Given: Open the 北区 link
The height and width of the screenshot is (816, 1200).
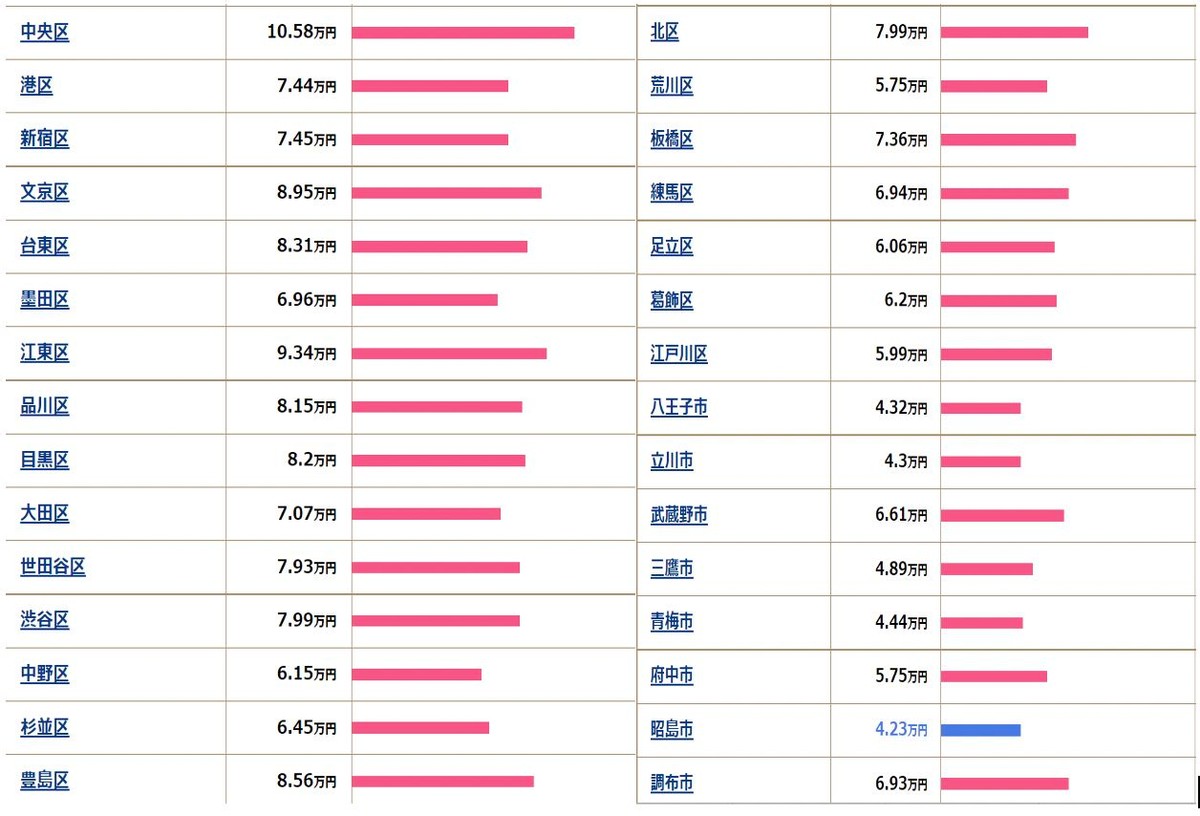Looking at the screenshot, I should (x=665, y=32).
